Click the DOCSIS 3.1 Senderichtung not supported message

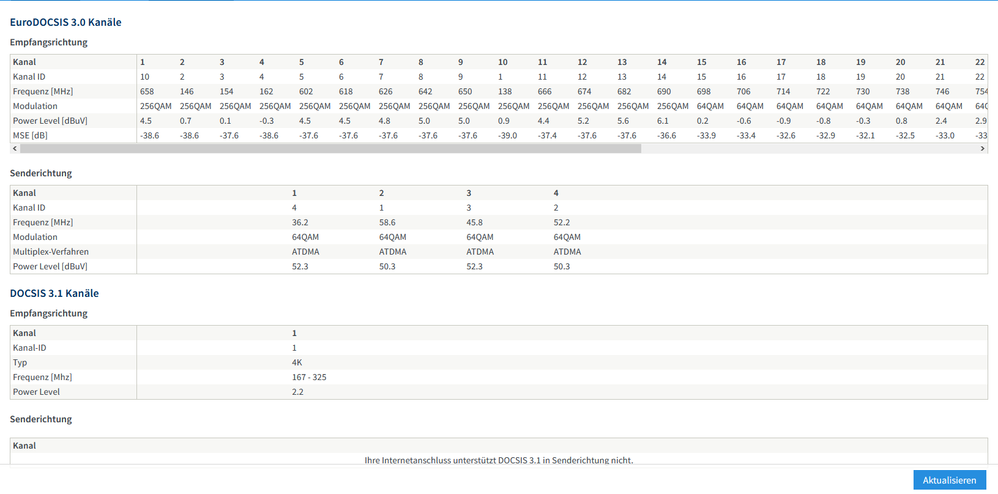[499, 460]
